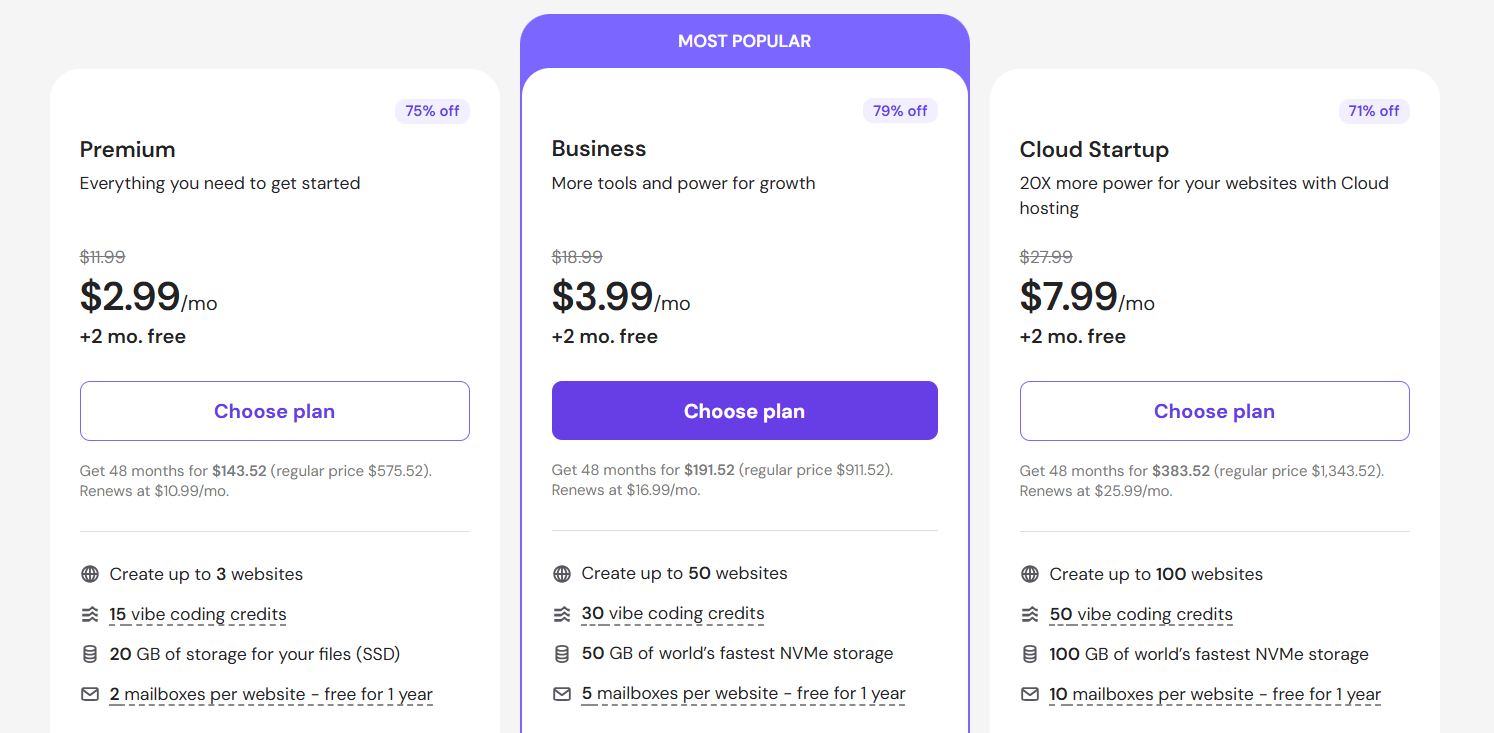Viewport: 1494px width, 733px height.
Task: Open 30 vibe coding credits tooltip link
Action: tap(673, 613)
